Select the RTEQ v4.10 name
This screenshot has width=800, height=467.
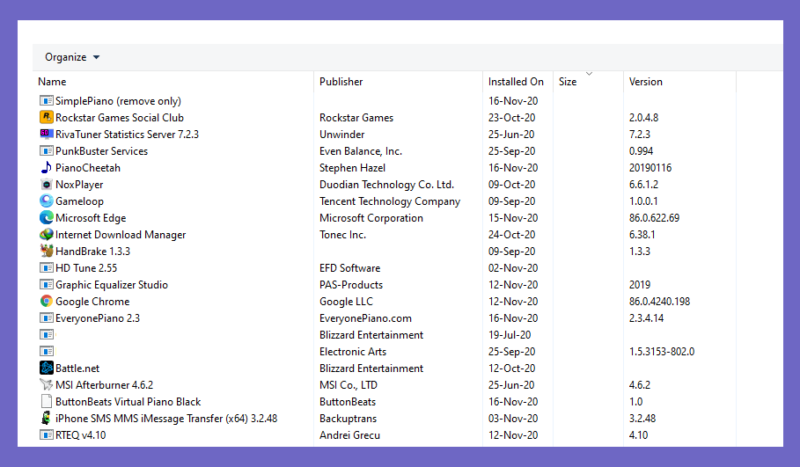pyautogui.click(x=81, y=435)
